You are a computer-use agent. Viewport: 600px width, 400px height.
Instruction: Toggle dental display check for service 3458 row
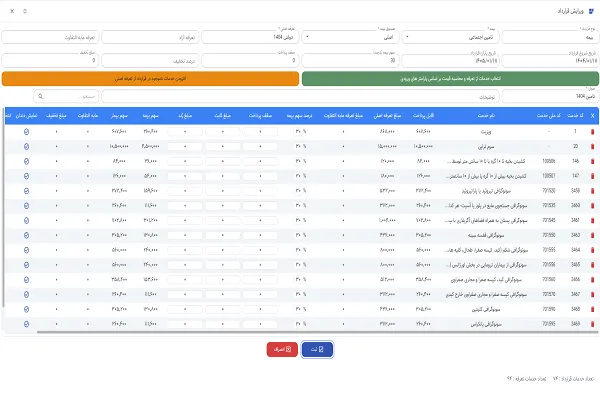click(26, 191)
